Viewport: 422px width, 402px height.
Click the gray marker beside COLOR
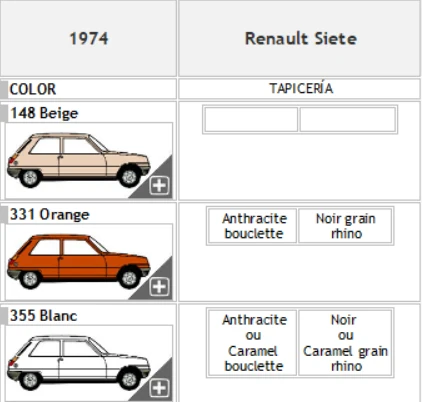4,89
